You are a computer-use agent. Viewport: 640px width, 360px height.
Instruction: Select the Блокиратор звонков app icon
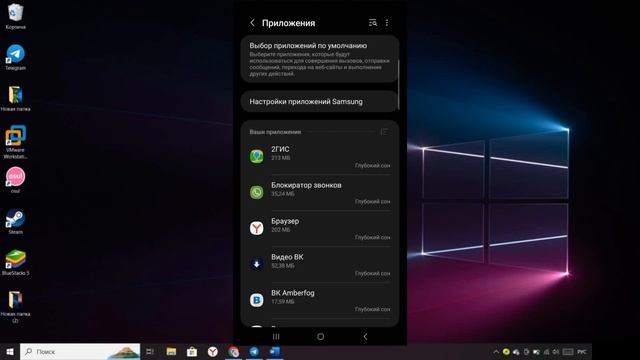point(257,192)
